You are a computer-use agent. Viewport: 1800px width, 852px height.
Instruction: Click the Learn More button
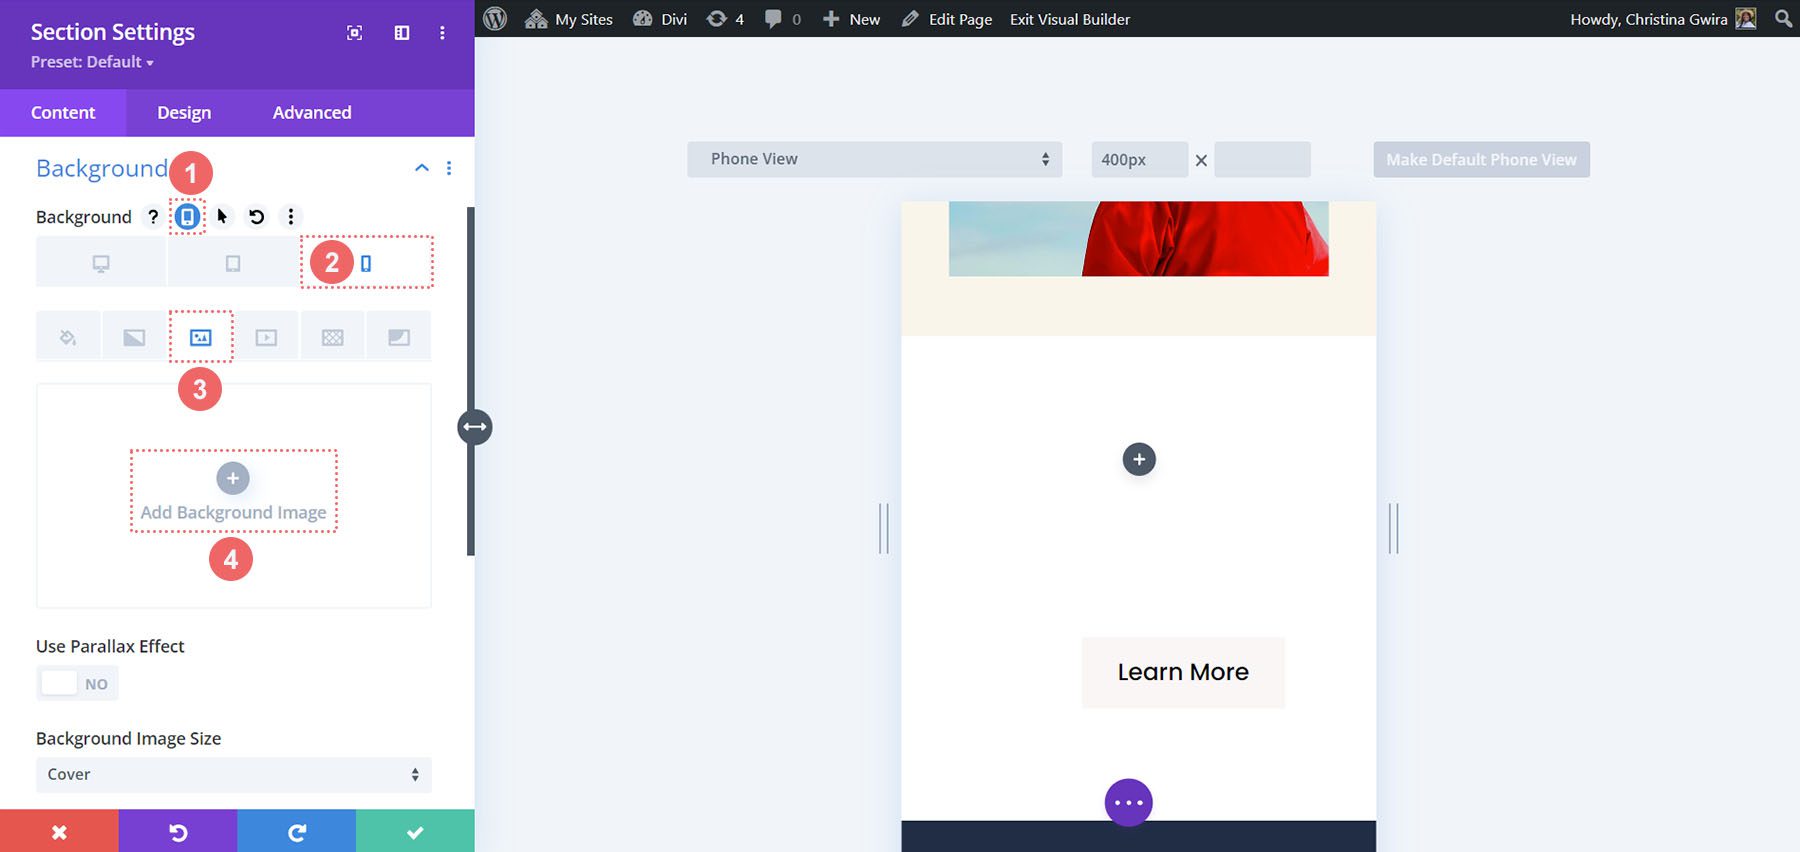pyautogui.click(x=1183, y=673)
